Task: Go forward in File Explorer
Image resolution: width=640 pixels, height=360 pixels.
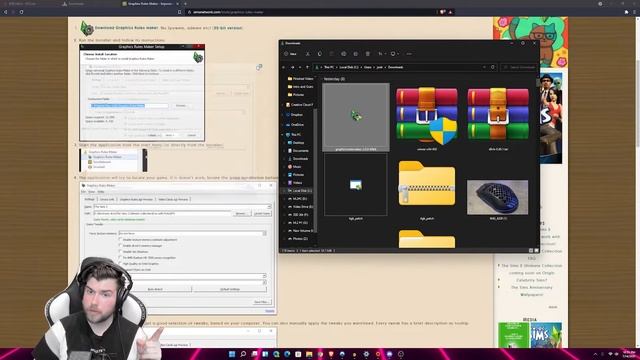Action: pos(292,67)
